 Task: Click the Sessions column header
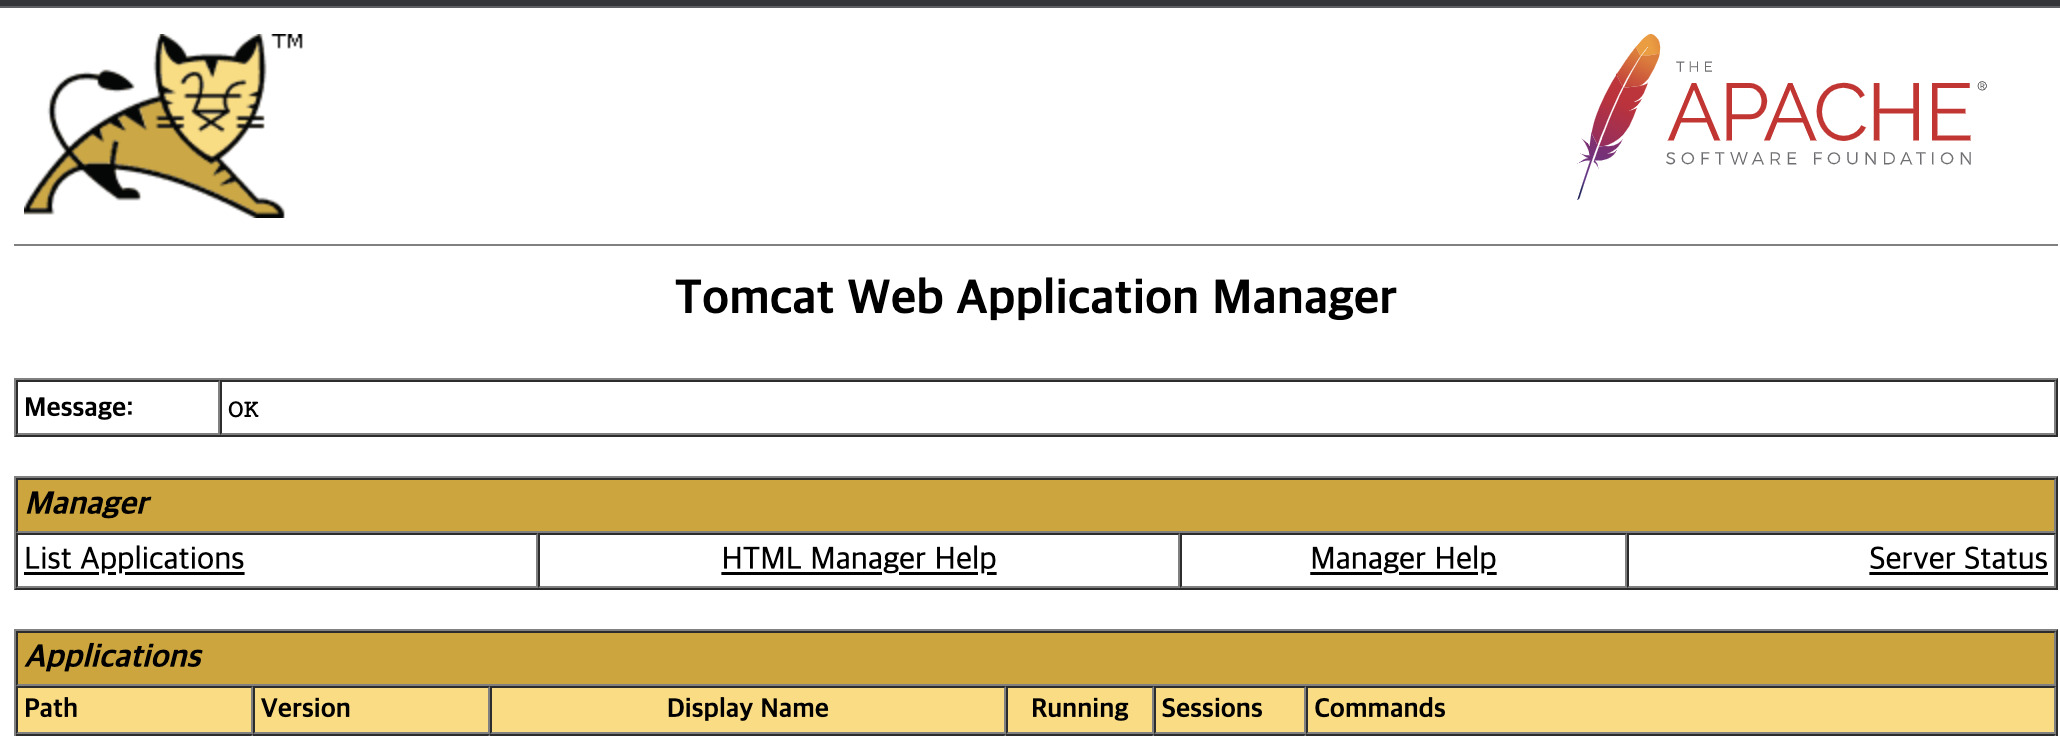(x=1230, y=709)
